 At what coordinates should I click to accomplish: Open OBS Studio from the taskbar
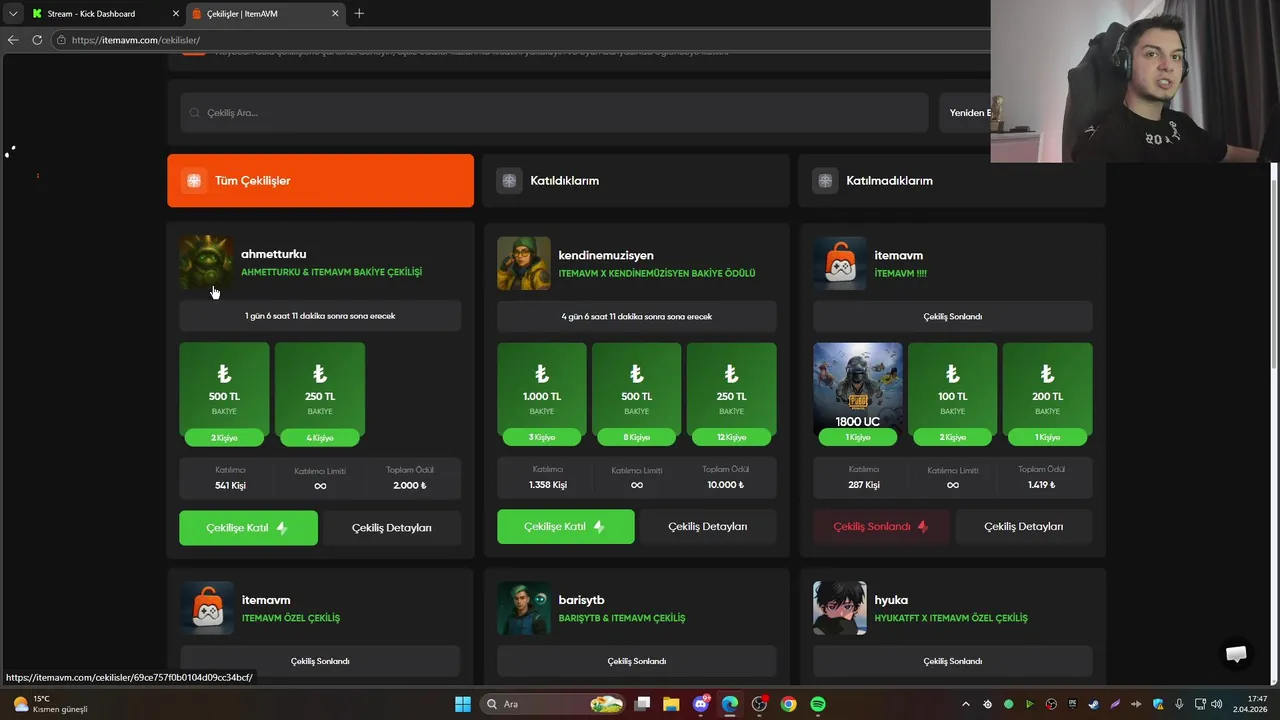[759, 704]
